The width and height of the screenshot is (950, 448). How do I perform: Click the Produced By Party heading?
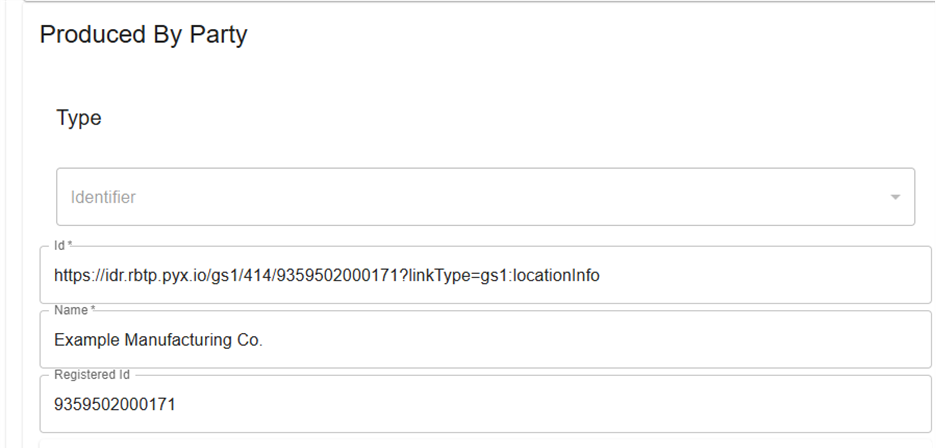143,35
